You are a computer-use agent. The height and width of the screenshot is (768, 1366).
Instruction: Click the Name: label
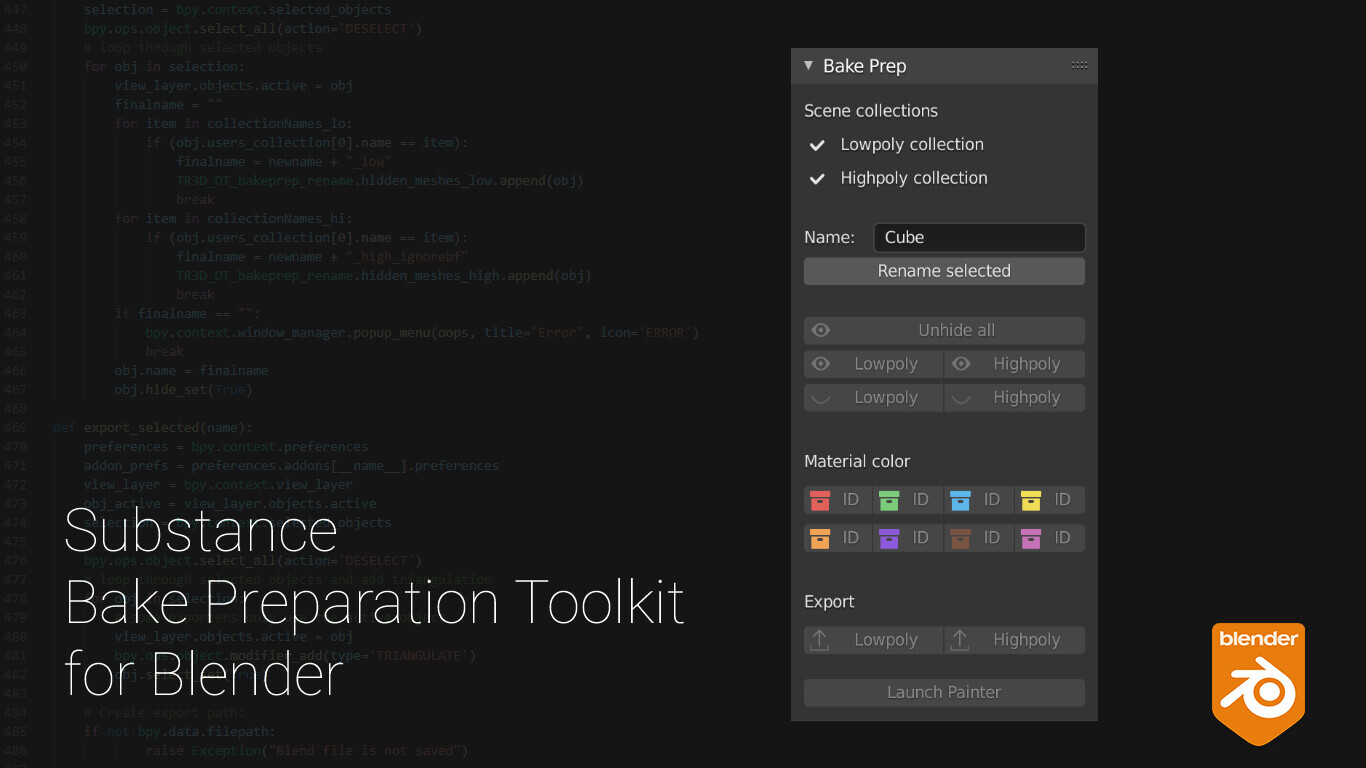[829, 238]
